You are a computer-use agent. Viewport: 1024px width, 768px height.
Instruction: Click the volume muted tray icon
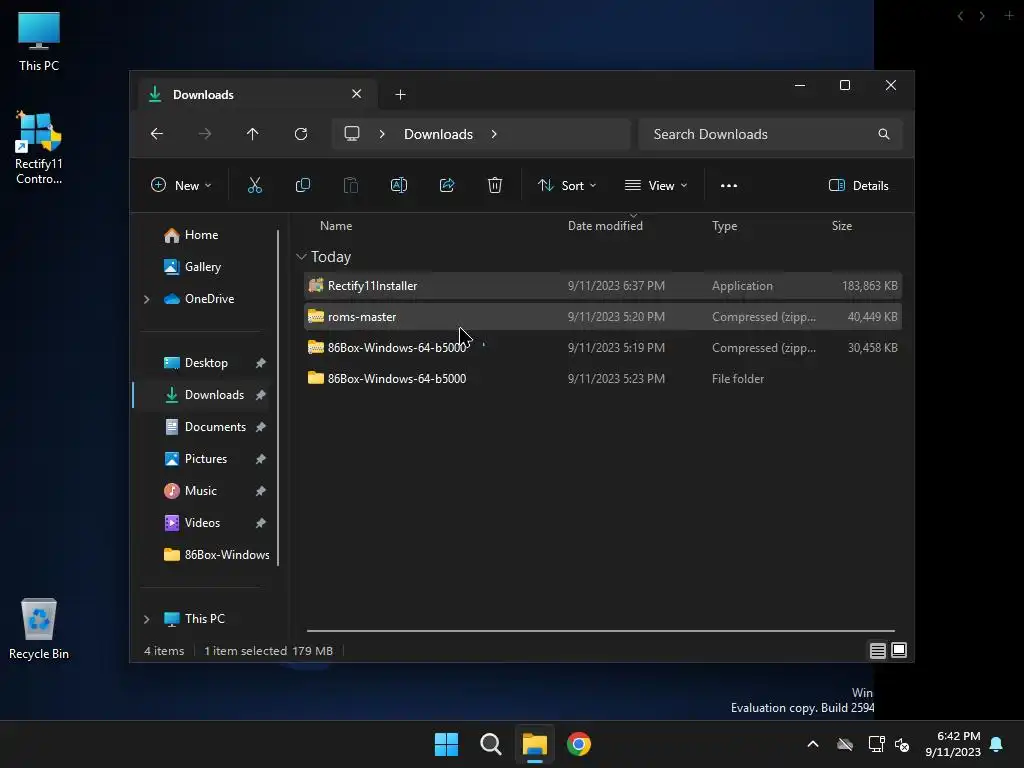click(x=903, y=744)
